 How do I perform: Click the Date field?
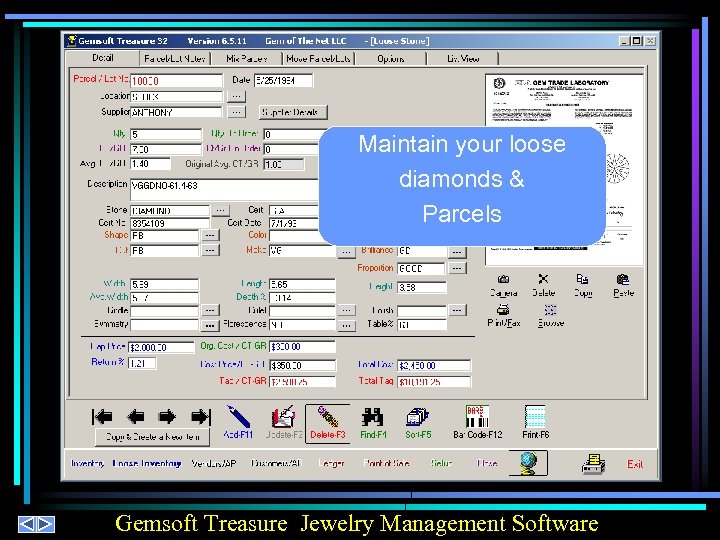click(283, 80)
